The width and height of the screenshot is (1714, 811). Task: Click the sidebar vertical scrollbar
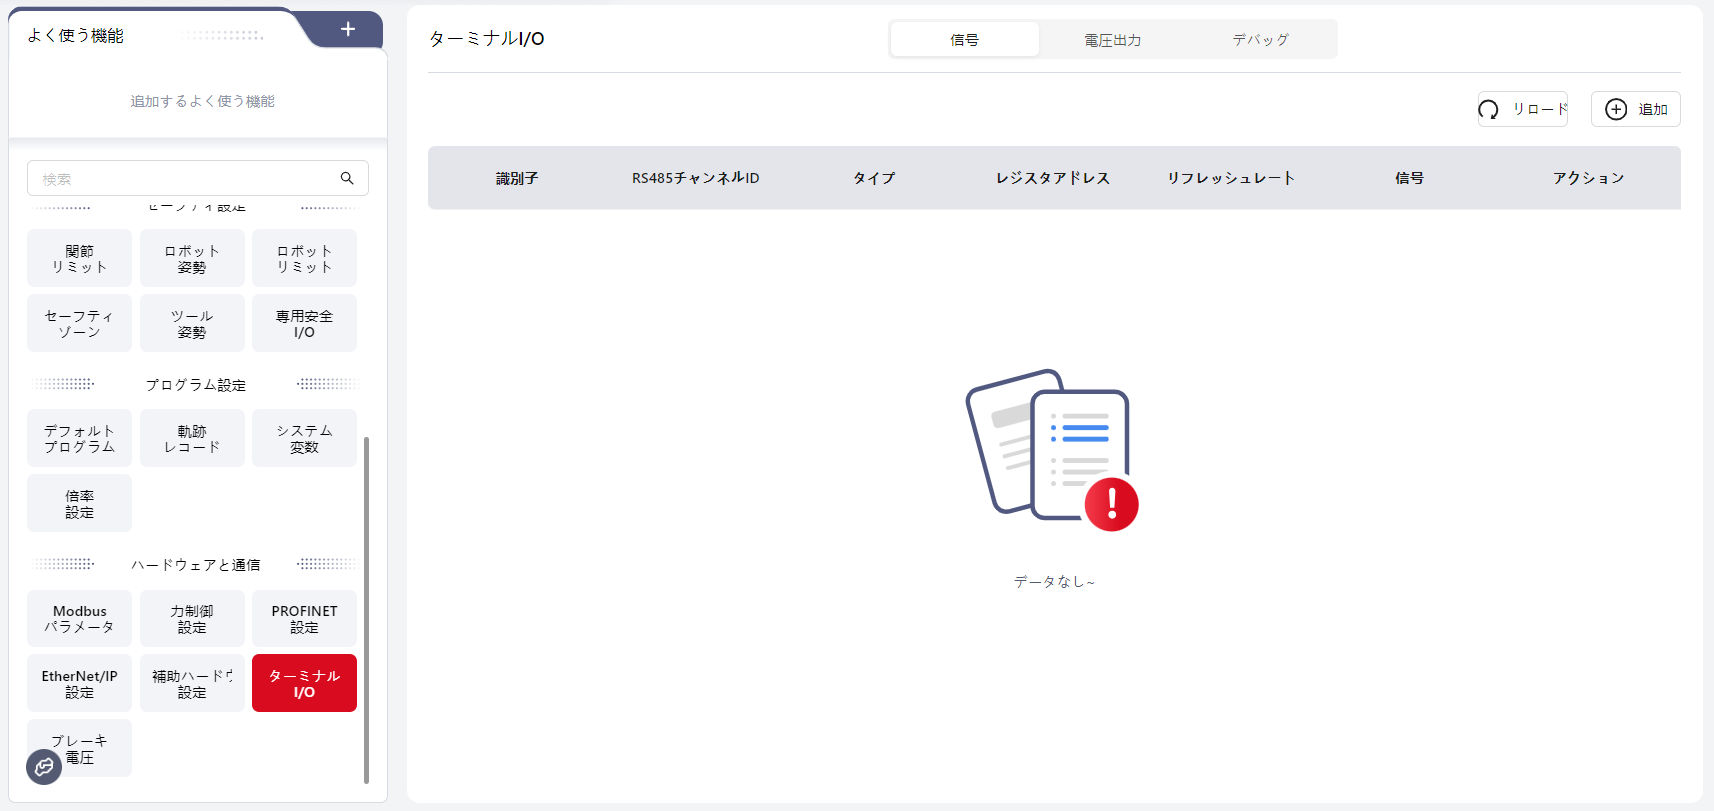click(366, 608)
